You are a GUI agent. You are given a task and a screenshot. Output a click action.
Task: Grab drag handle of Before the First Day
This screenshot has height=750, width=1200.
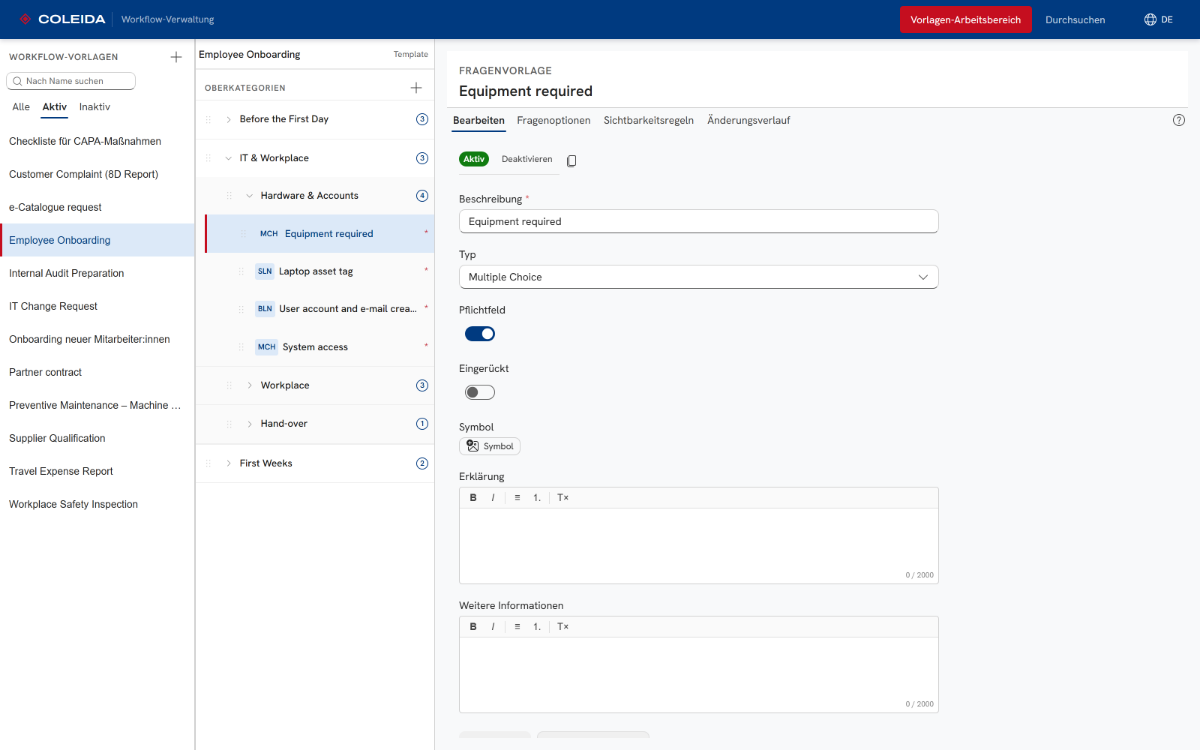pyautogui.click(x=208, y=119)
